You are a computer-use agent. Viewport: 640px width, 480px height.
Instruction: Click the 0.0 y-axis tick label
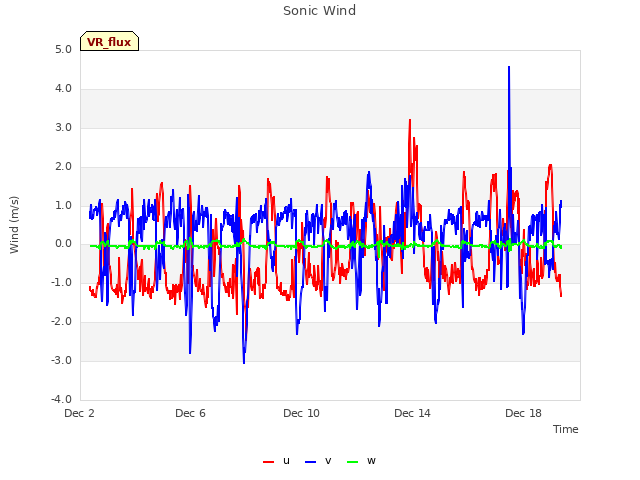[63, 244]
